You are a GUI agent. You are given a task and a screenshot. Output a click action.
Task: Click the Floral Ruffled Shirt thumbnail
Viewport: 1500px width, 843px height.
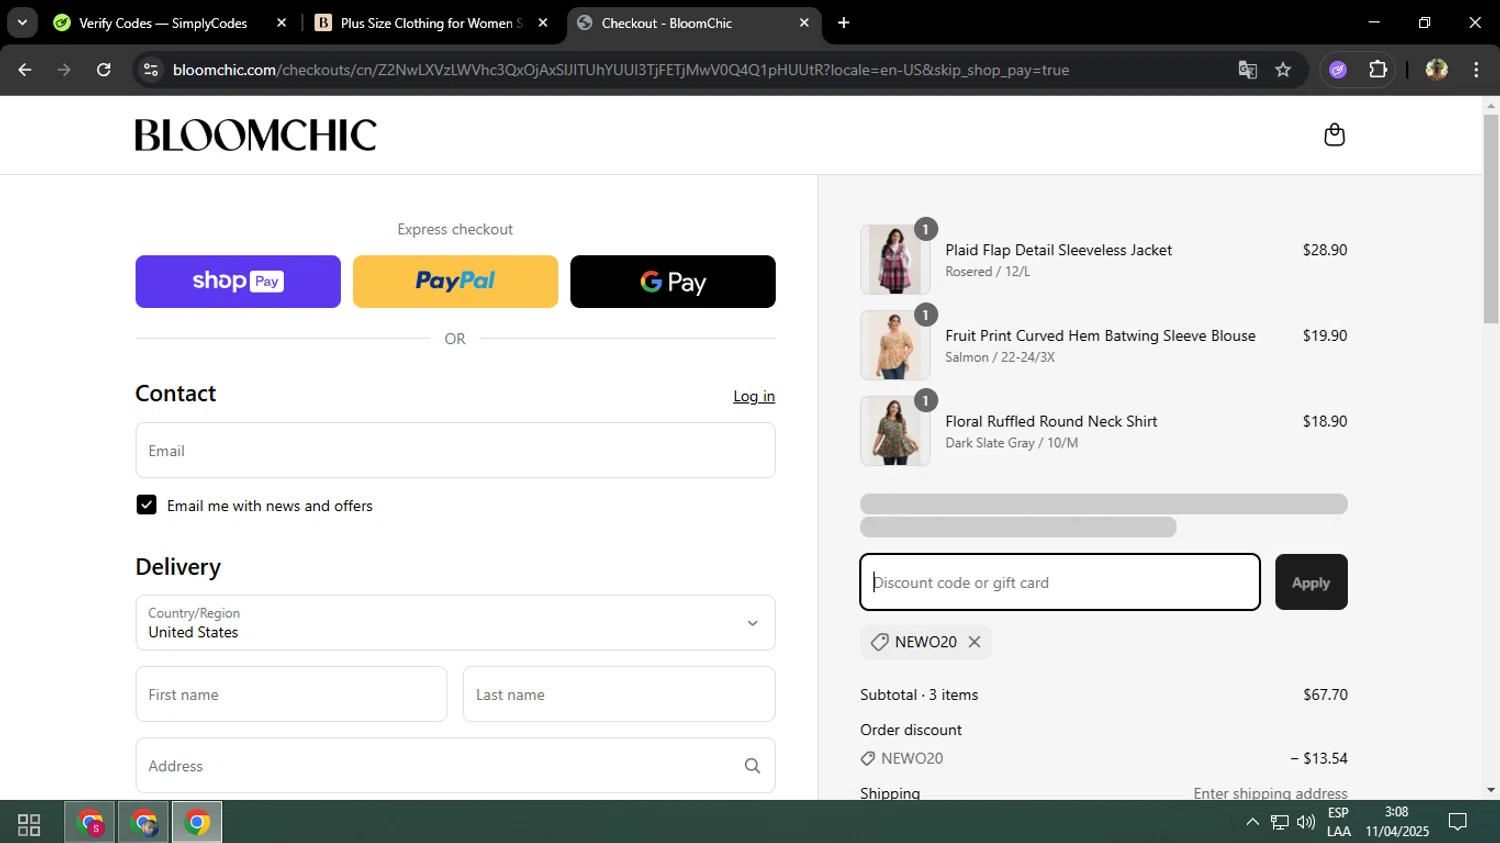[895, 431]
